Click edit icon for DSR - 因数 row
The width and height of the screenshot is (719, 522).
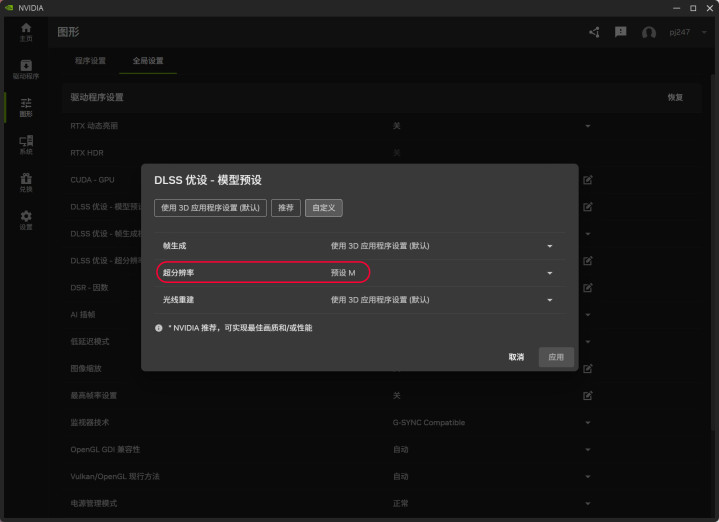(587, 288)
